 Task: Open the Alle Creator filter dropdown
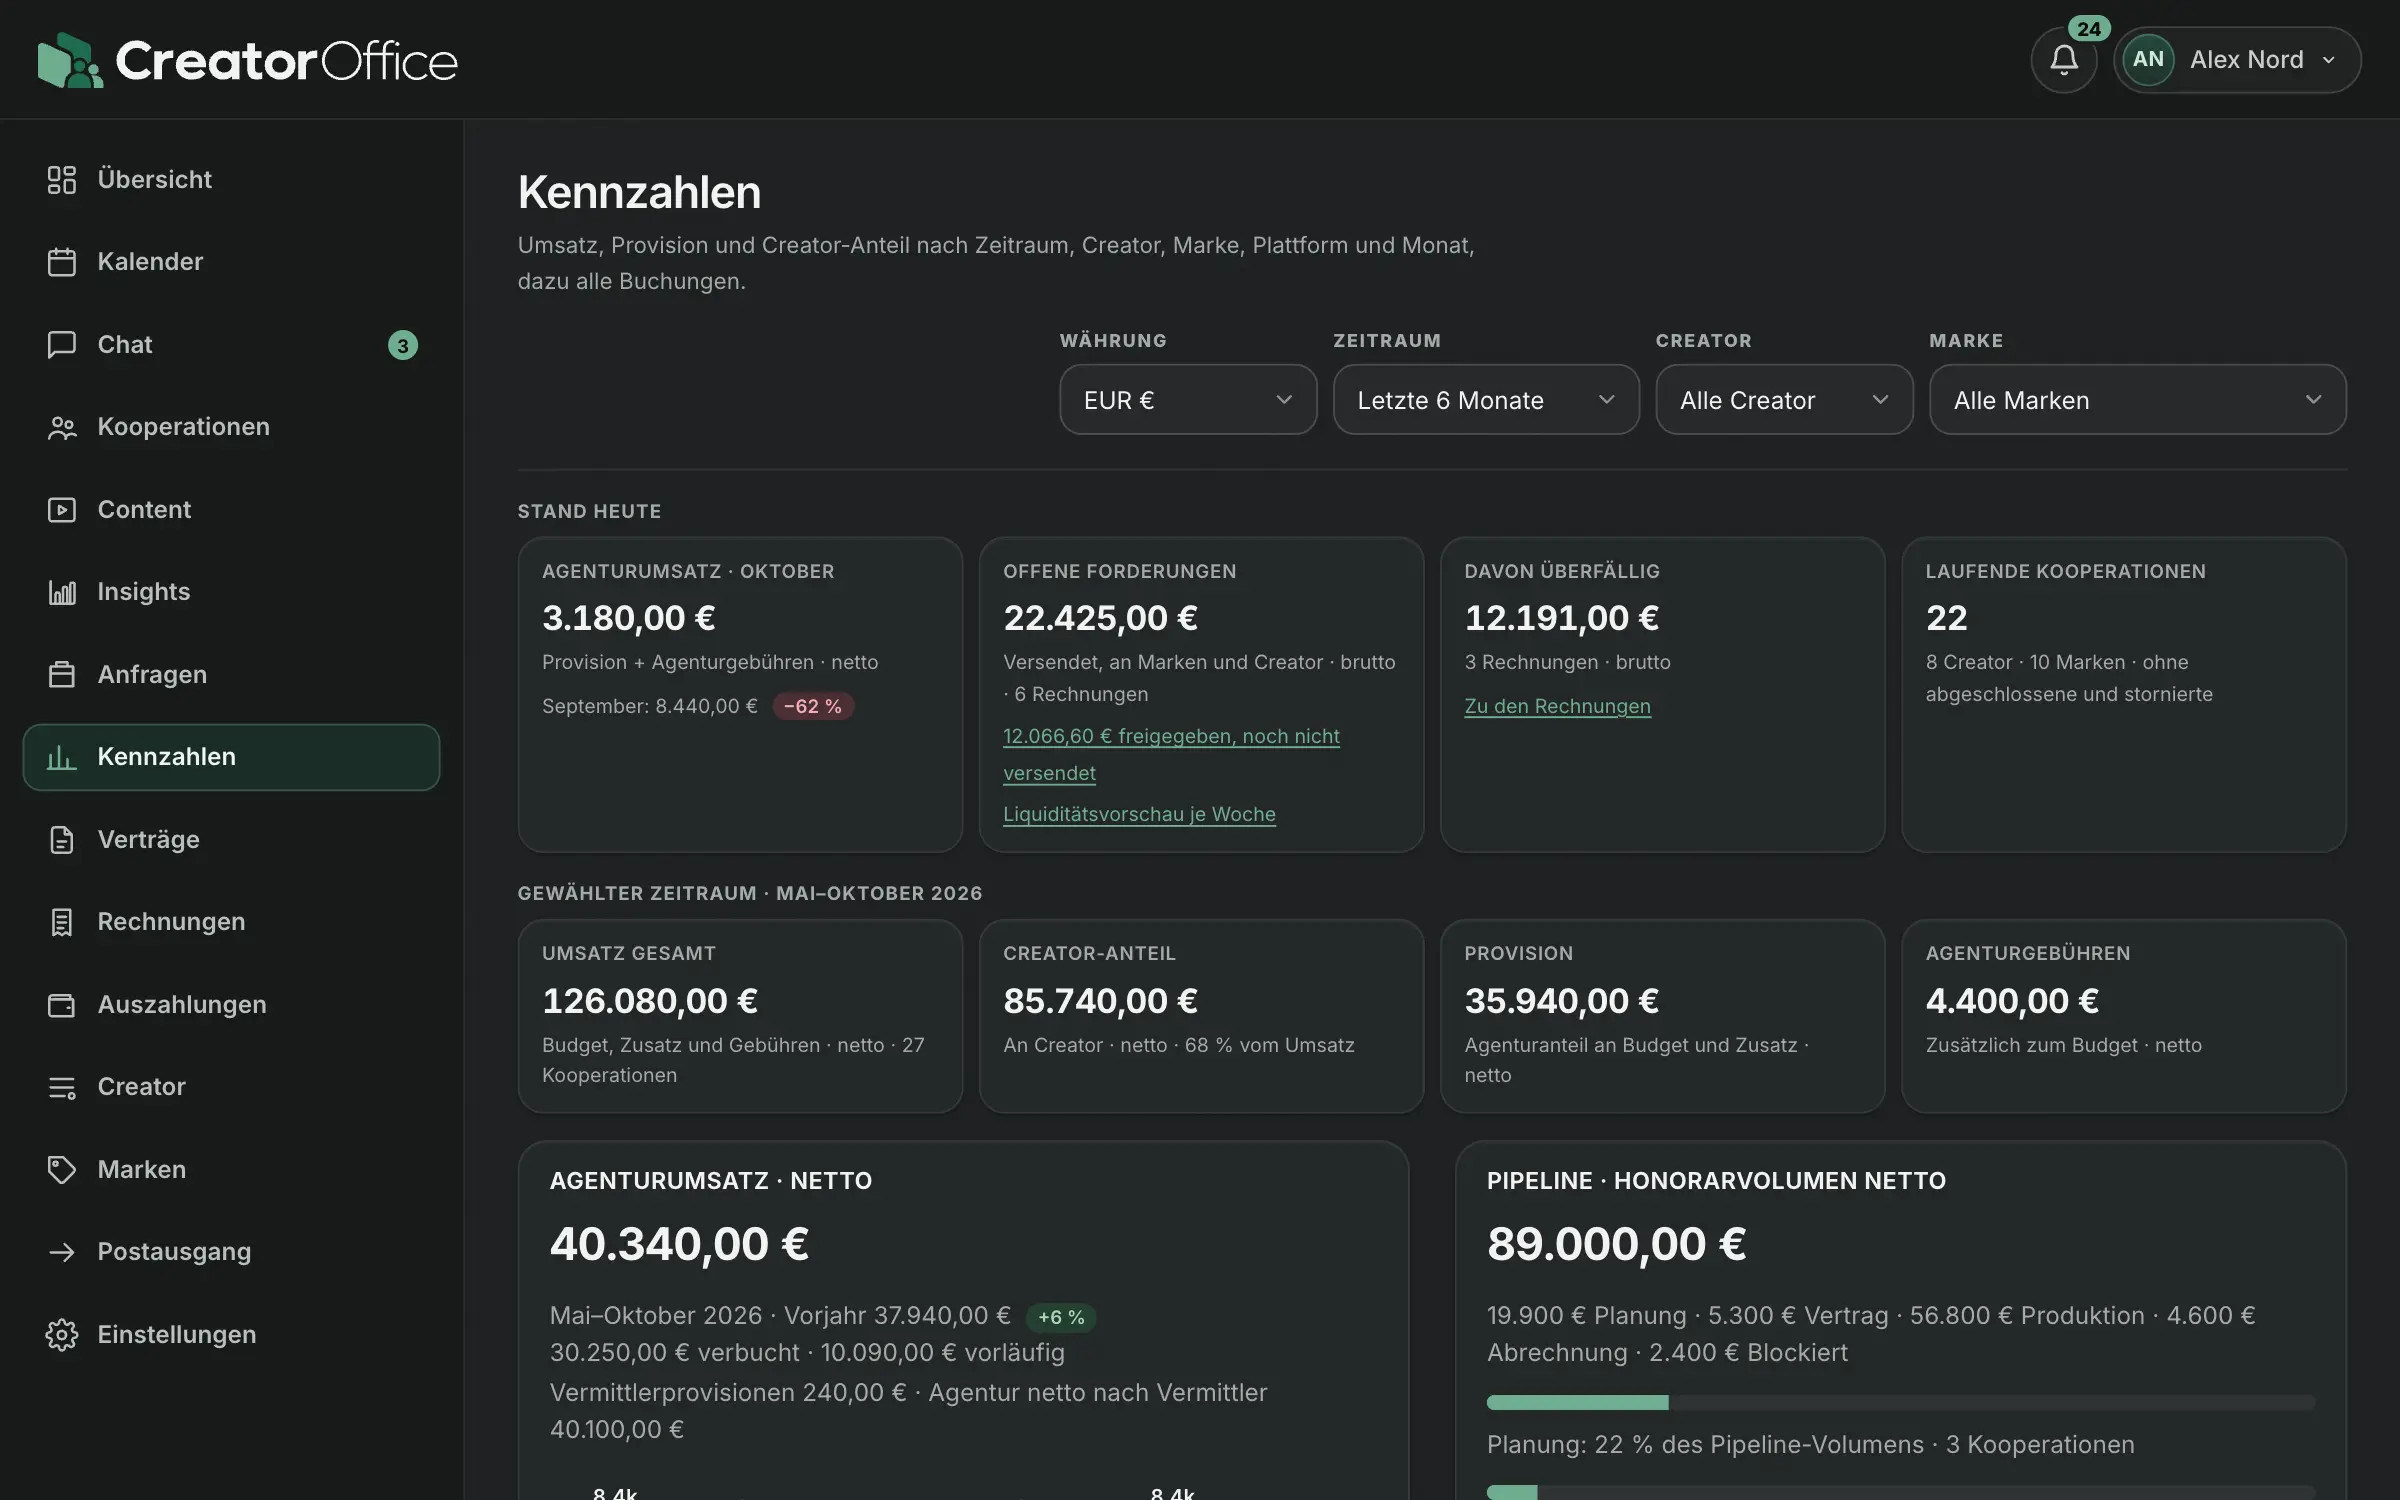(x=1784, y=400)
